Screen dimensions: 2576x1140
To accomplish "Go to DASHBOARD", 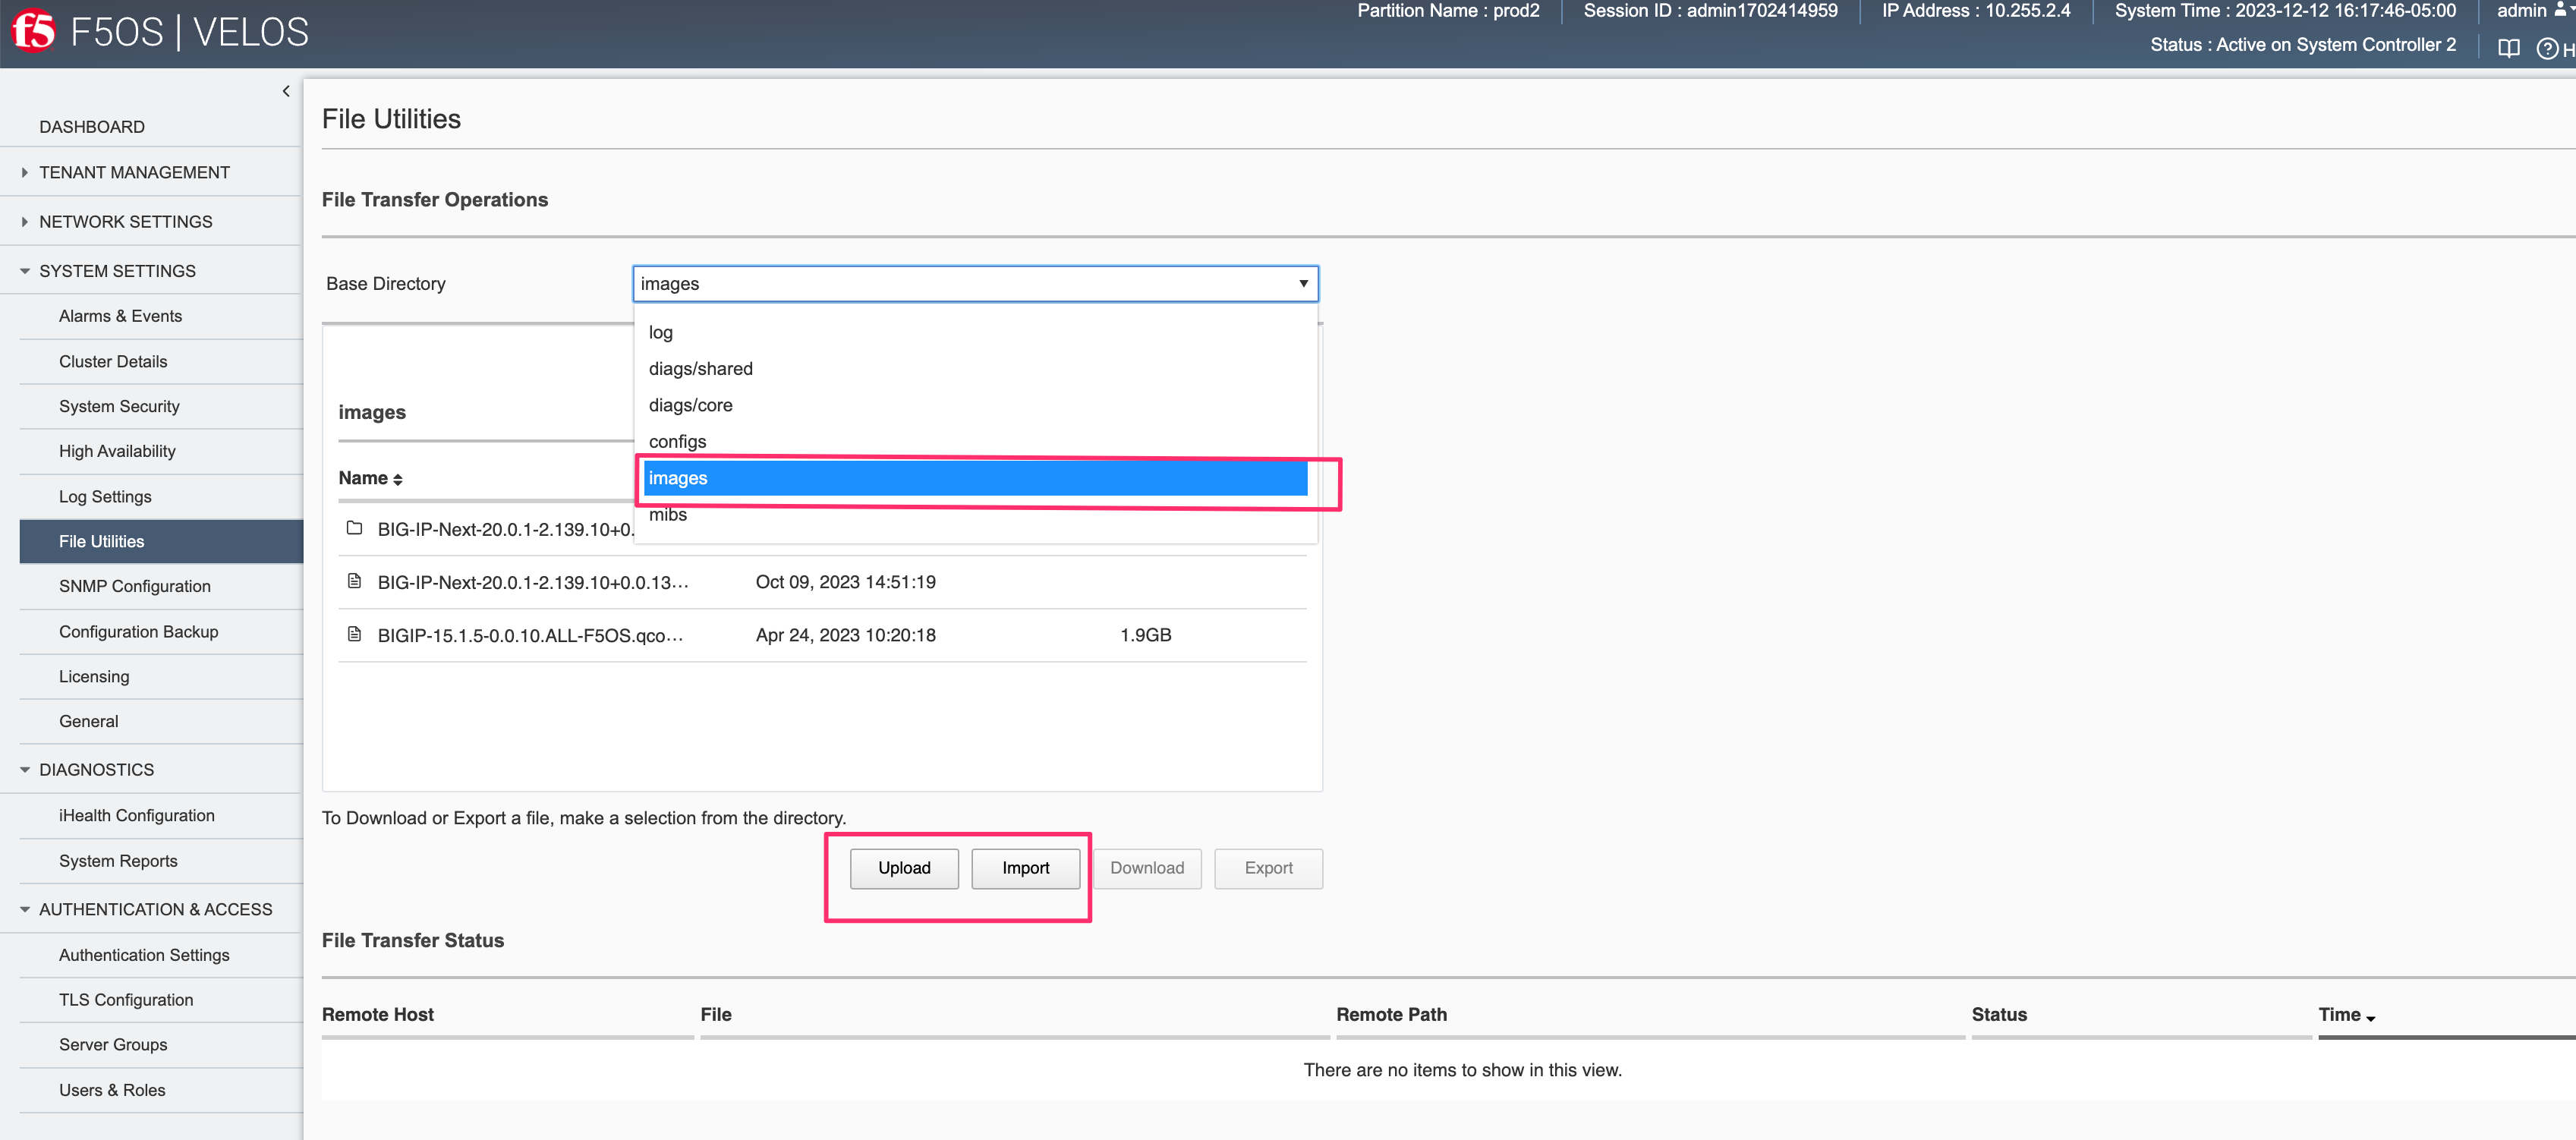I will [92, 127].
